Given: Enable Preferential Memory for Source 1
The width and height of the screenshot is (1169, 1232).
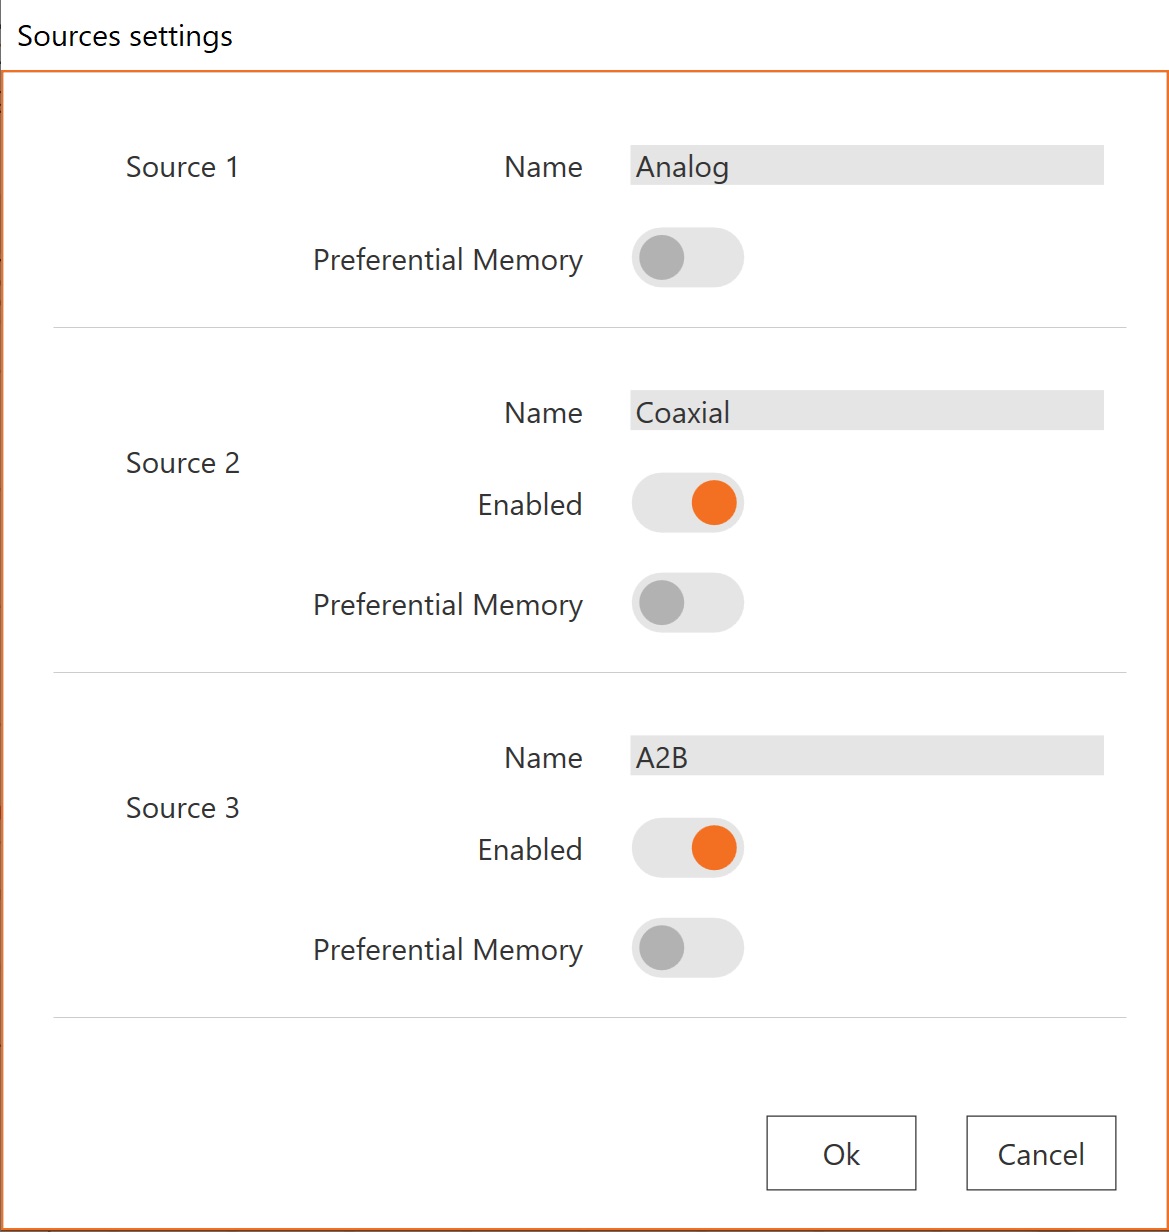Looking at the screenshot, I should [687, 258].
